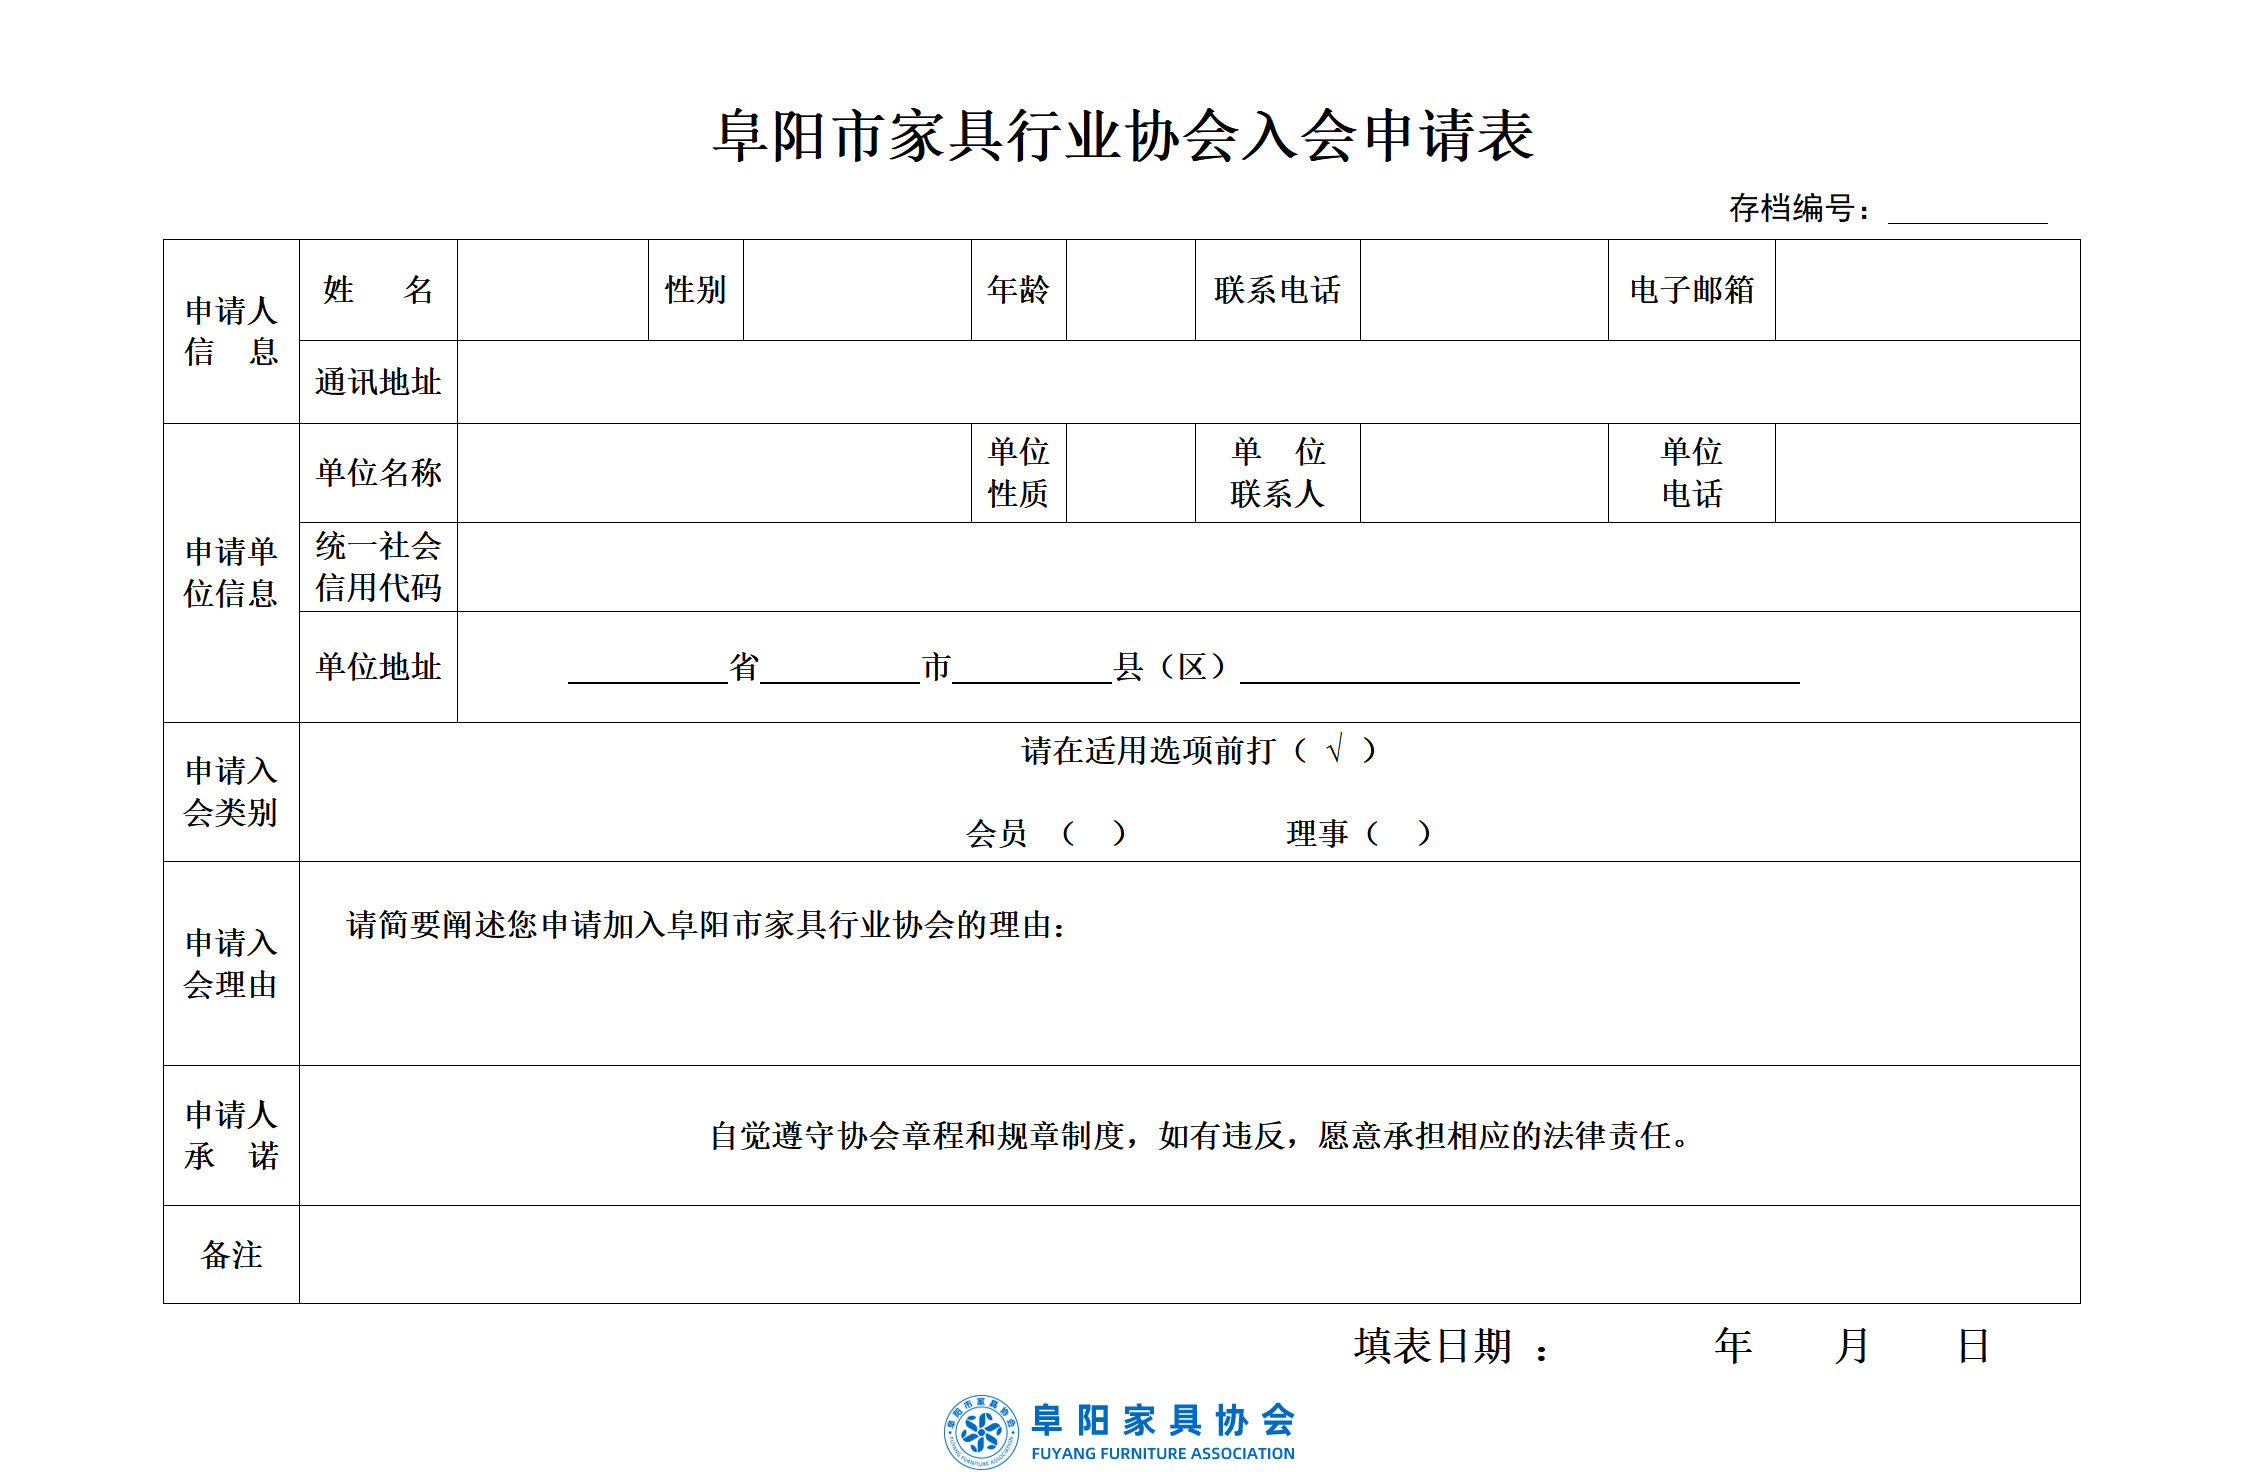
Task: Click the pledge sentence 自觉遵守协会章程和规章制度
Action: pos(1199,1136)
